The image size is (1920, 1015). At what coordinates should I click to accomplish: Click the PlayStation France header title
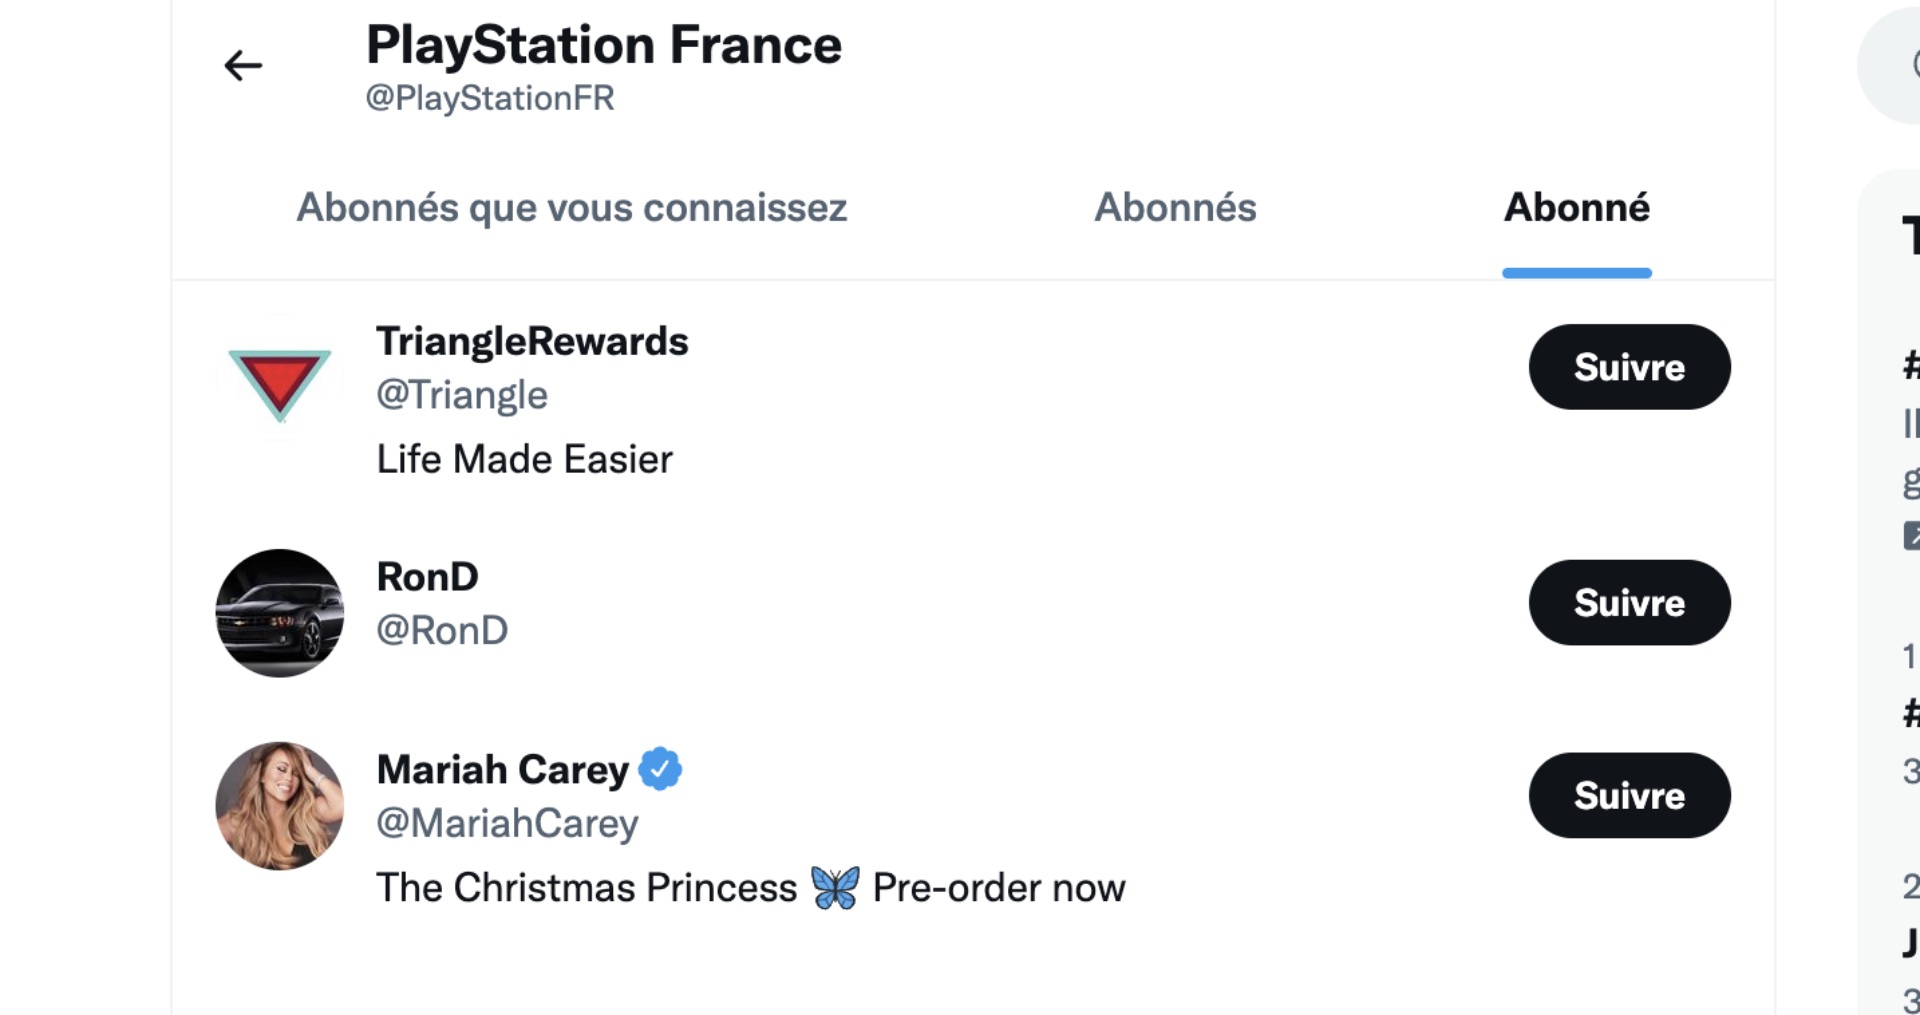pos(604,46)
